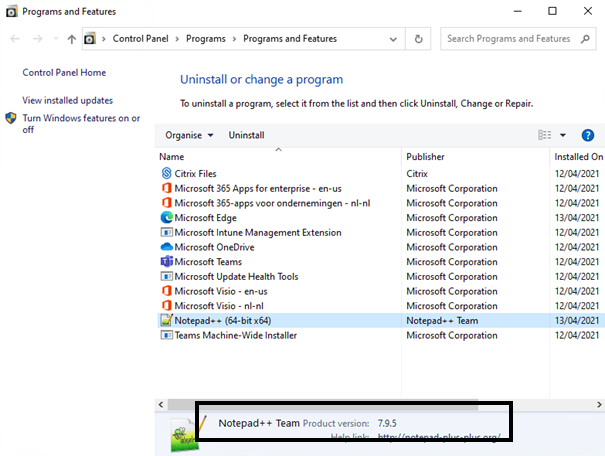Viewport: 605px width, 456px height.
Task: Click Microsoft Edge's 13/04/2021 install date
Action: tap(577, 218)
